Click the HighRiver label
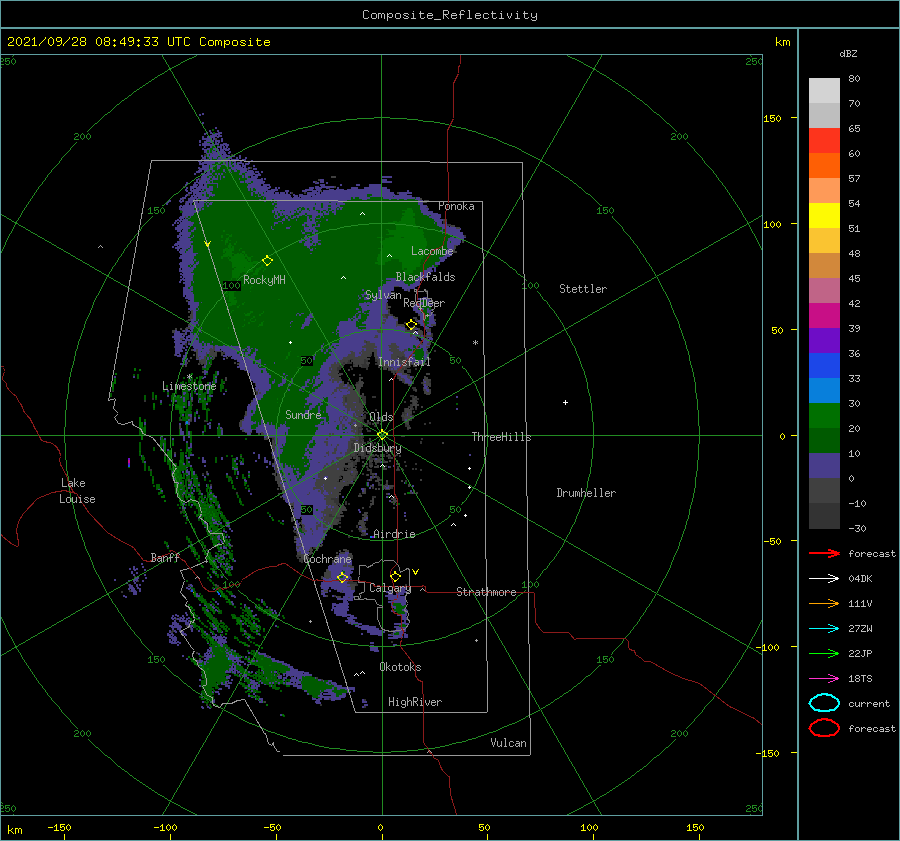The width and height of the screenshot is (900, 841). click(415, 702)
